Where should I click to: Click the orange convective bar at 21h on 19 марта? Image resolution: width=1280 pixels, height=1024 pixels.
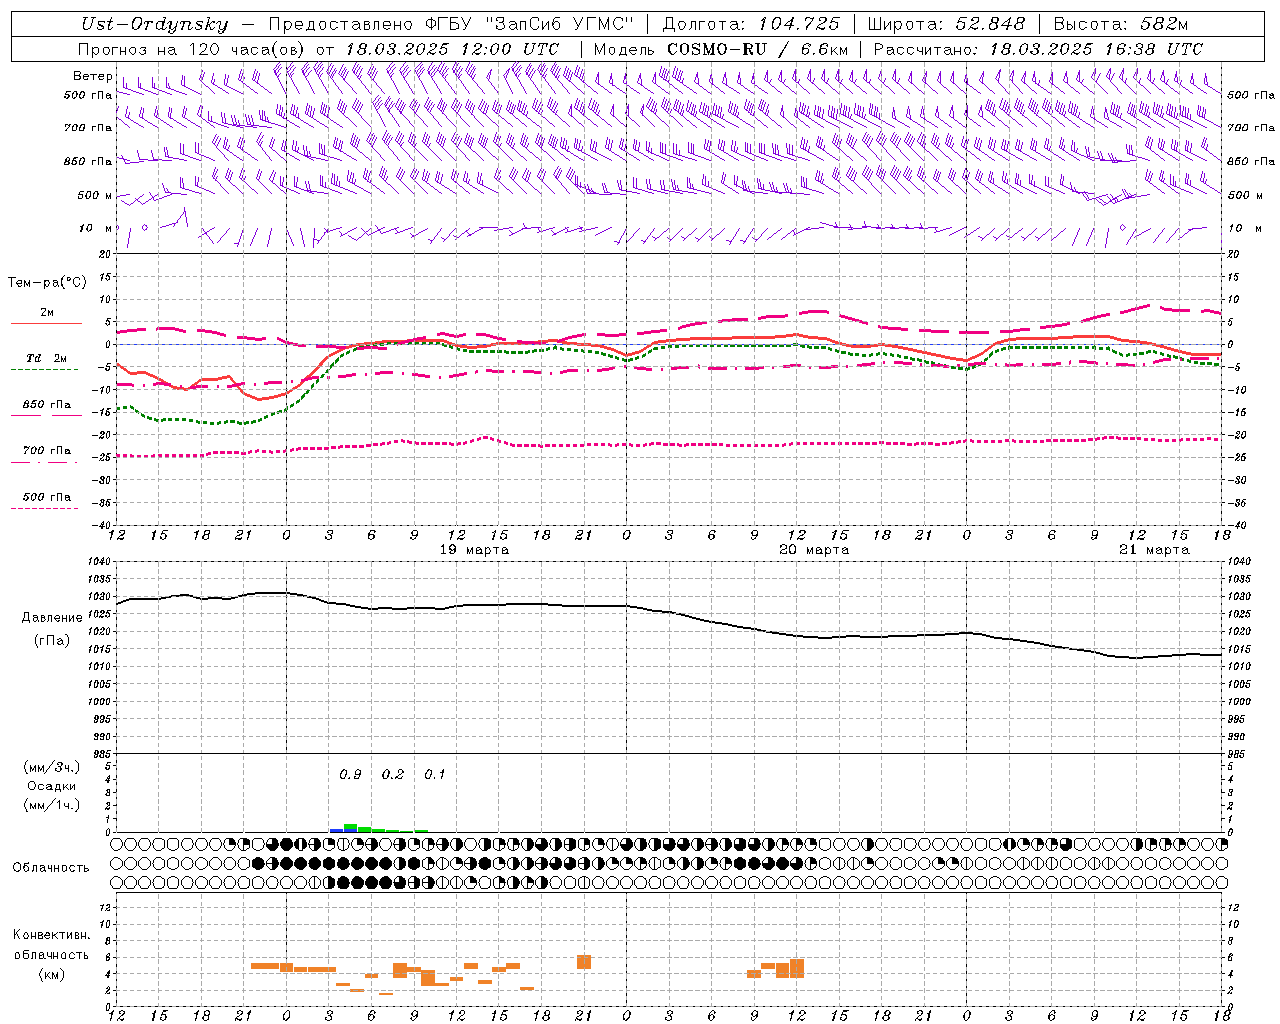point(584,962)
